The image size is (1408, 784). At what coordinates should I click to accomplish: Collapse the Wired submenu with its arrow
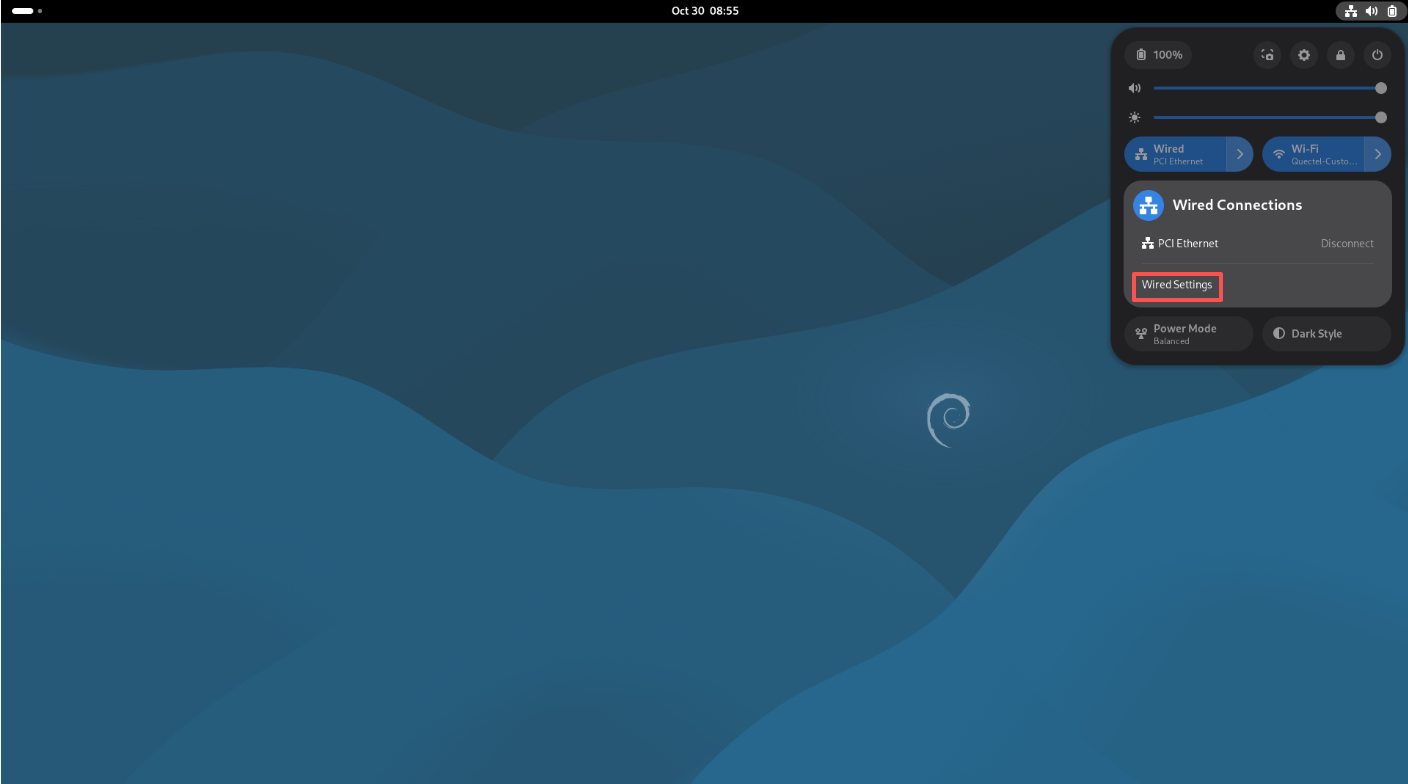[1240, 154]
